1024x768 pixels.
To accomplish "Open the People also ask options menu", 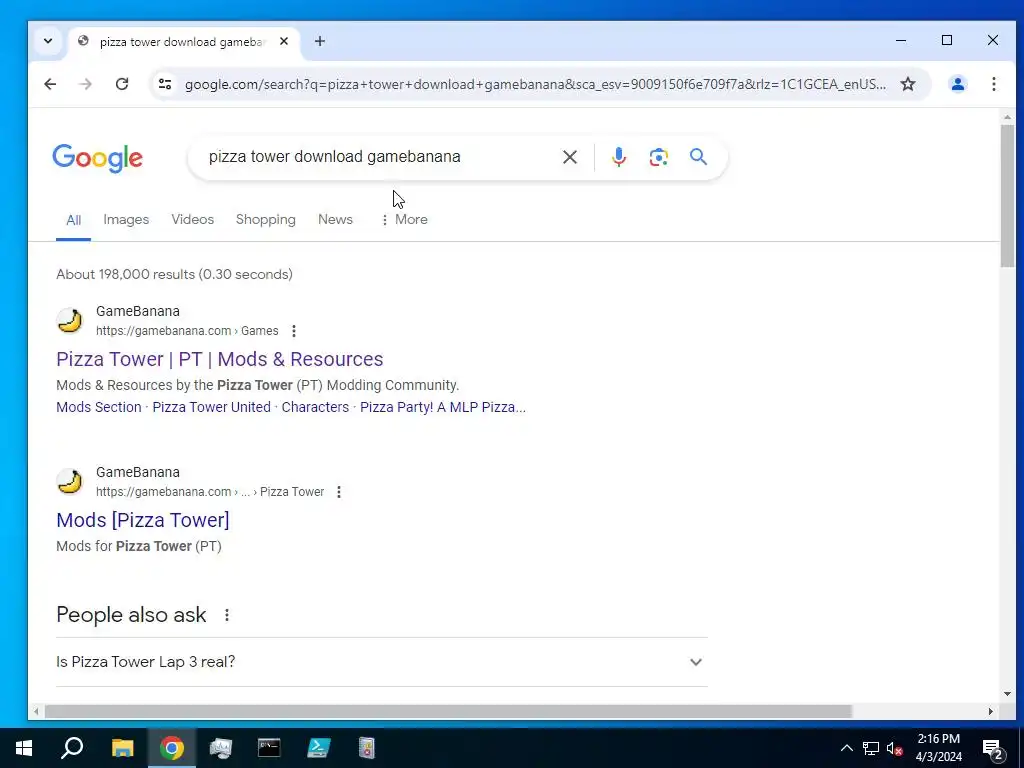I will click(227, 615).
